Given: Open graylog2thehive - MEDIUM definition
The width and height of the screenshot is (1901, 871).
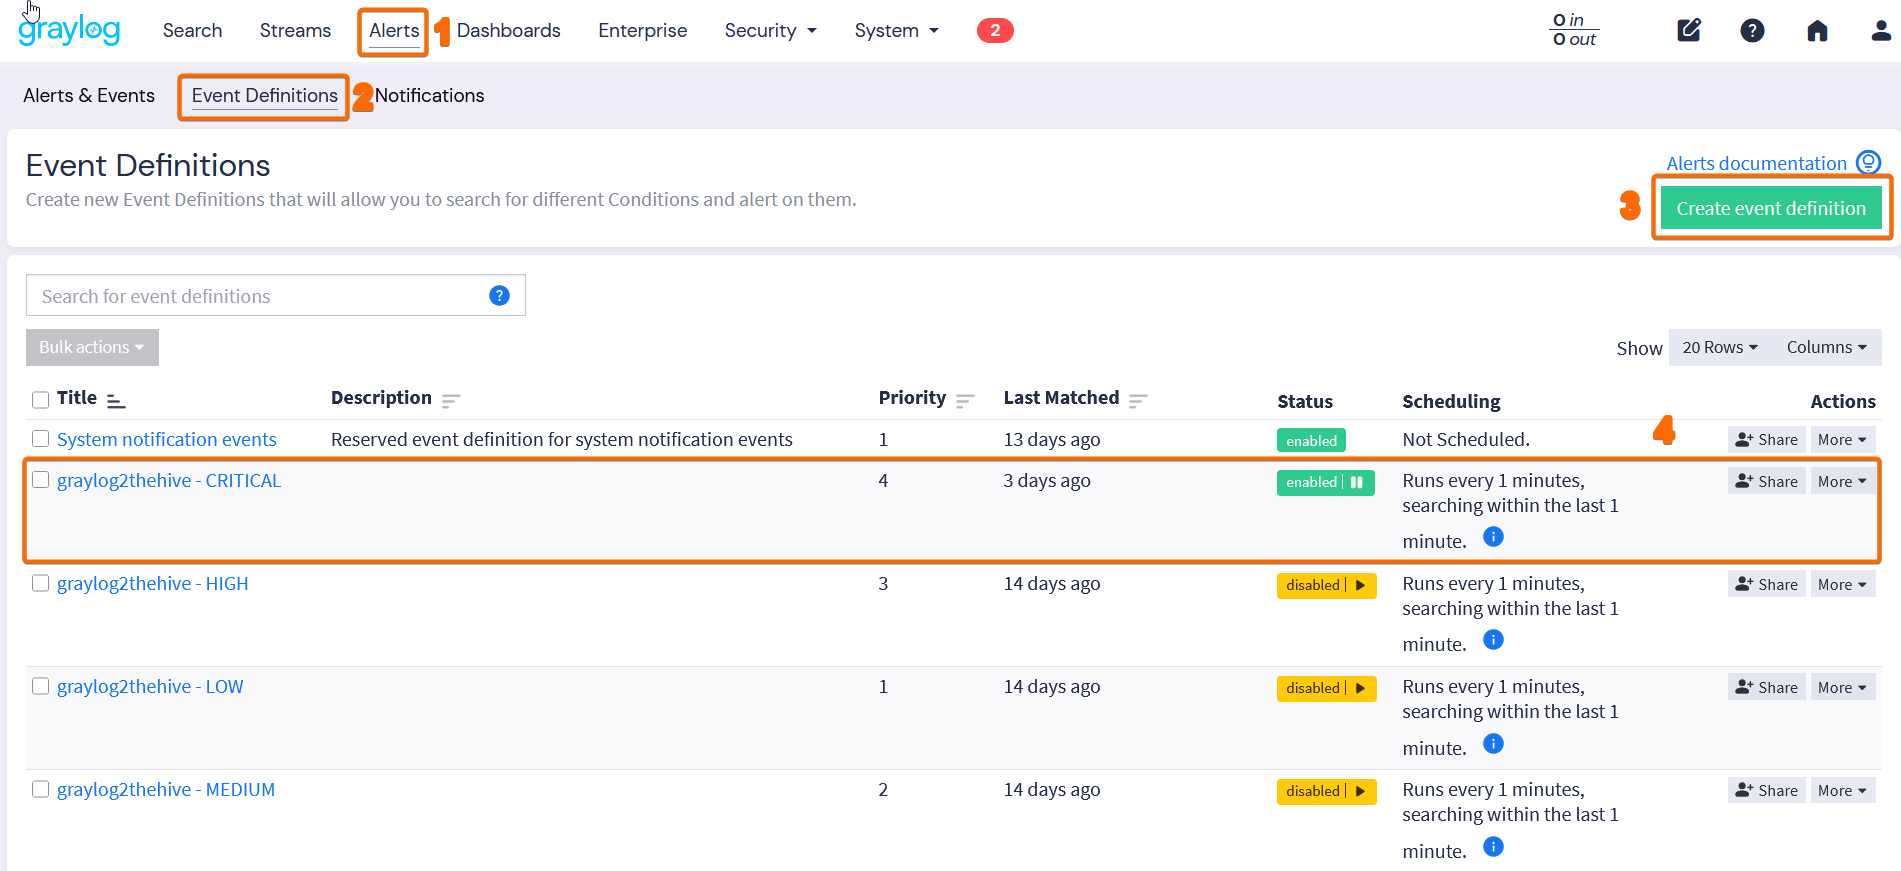Looking at the screenshot, I should [166, 789].
